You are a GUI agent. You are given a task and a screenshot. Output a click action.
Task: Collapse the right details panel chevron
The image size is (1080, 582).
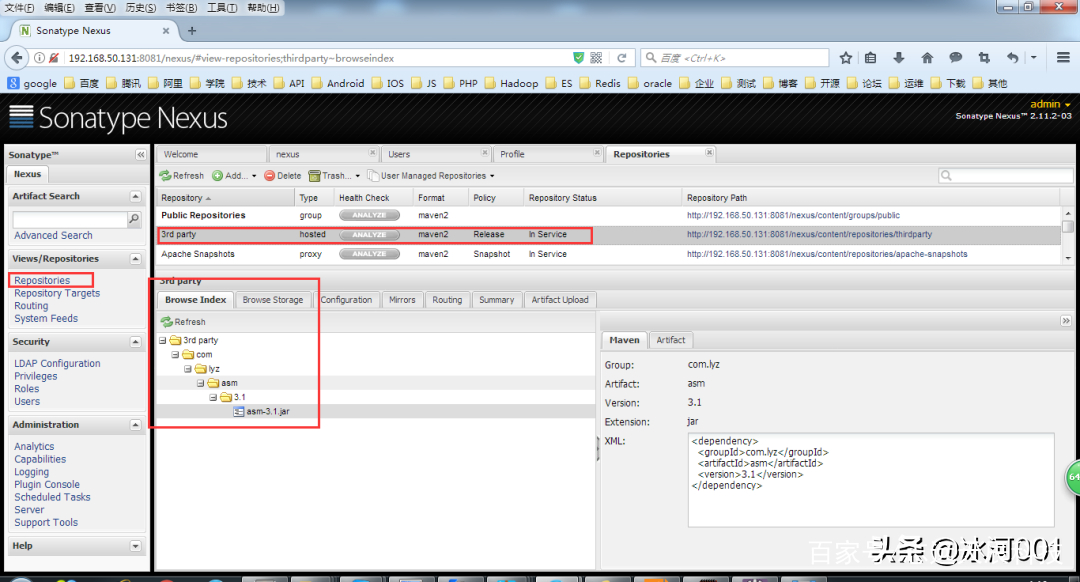pos(1066,321)
